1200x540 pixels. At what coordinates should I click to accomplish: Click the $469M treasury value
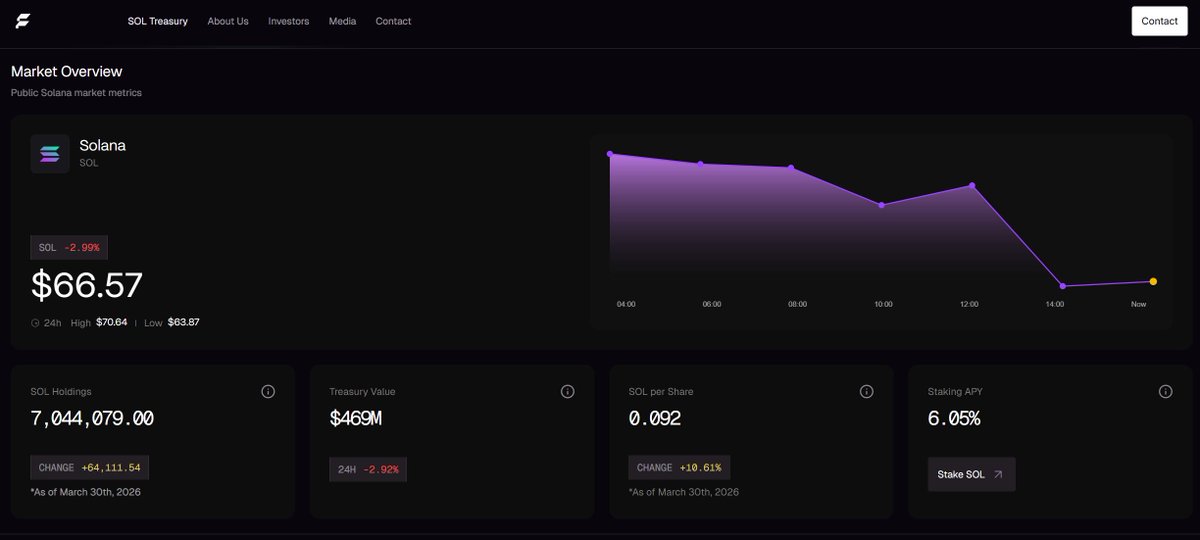(356, 419)
